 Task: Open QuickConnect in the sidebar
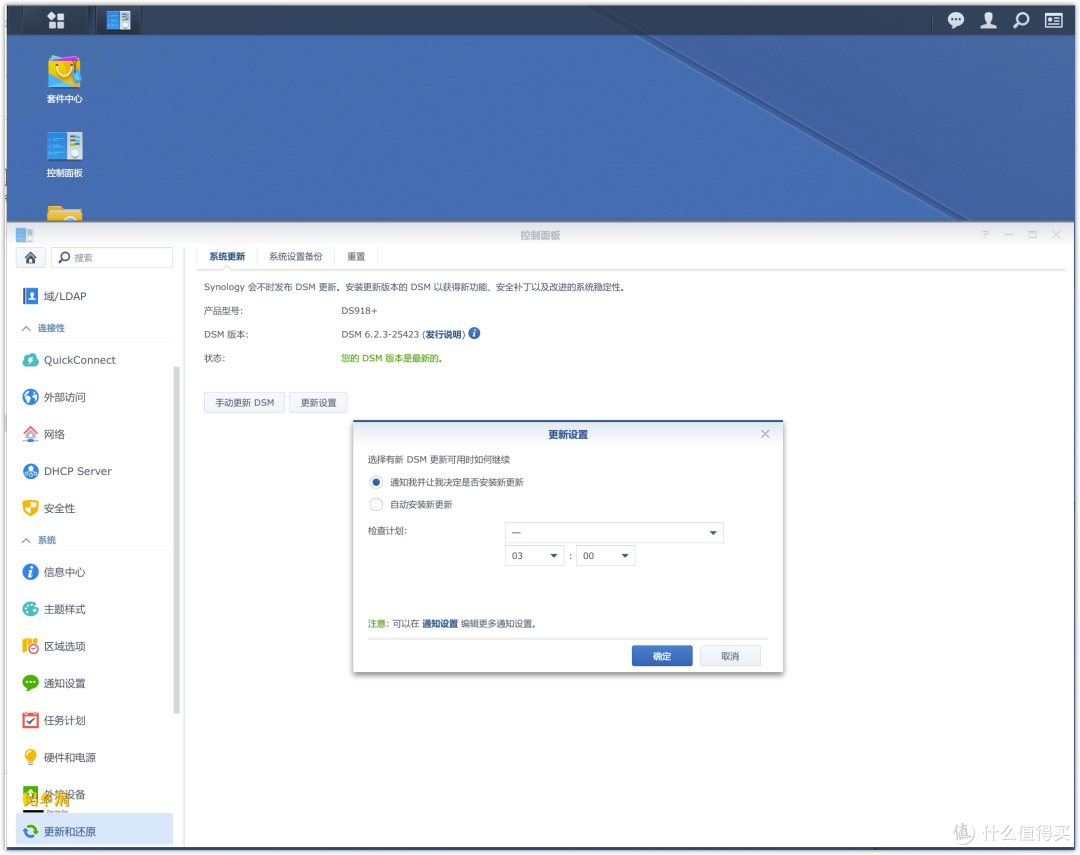point(79,360)
